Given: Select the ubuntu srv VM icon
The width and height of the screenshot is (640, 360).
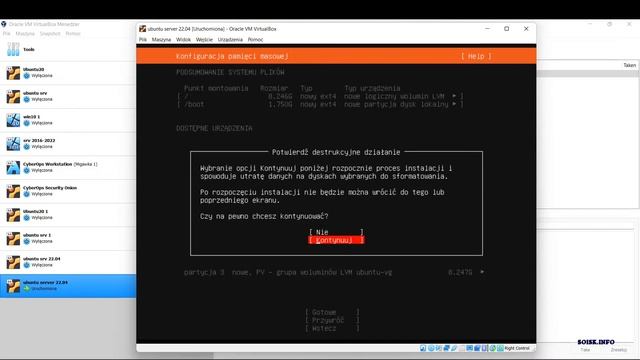Looking at the screenshot, I should (x=13, y=96).
